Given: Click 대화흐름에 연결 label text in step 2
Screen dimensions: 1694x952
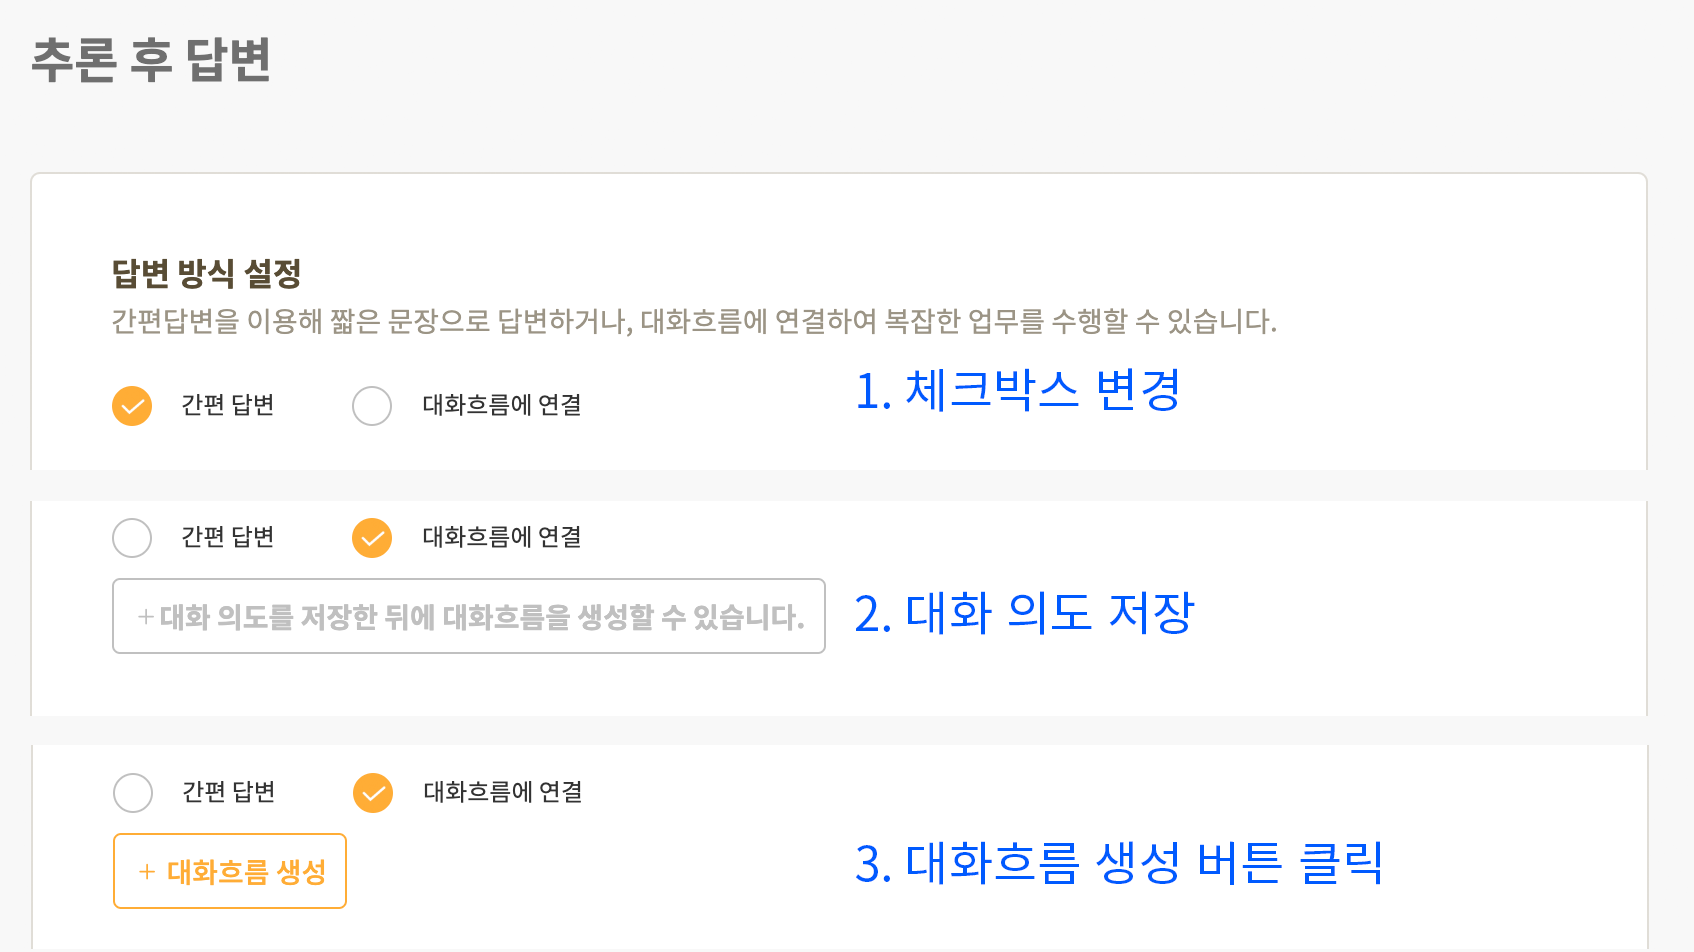Looking at the screenshot, I should pos(502,537).
